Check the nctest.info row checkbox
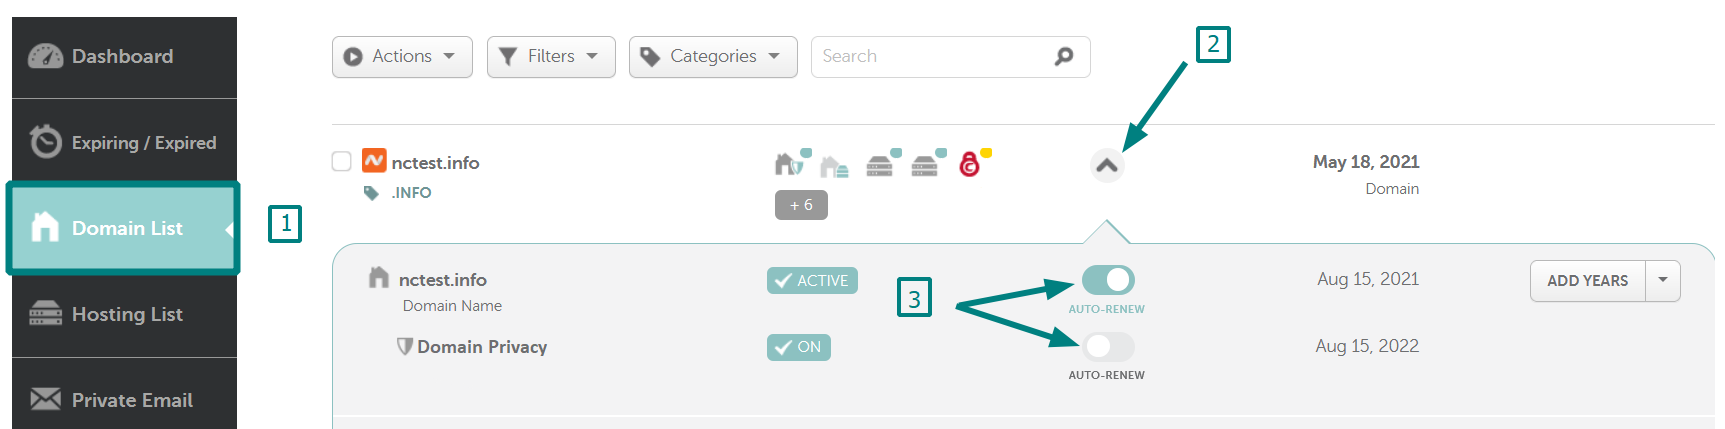This screenshot has width=1725, height=429. pyautogui.click(x=342, y=161)
